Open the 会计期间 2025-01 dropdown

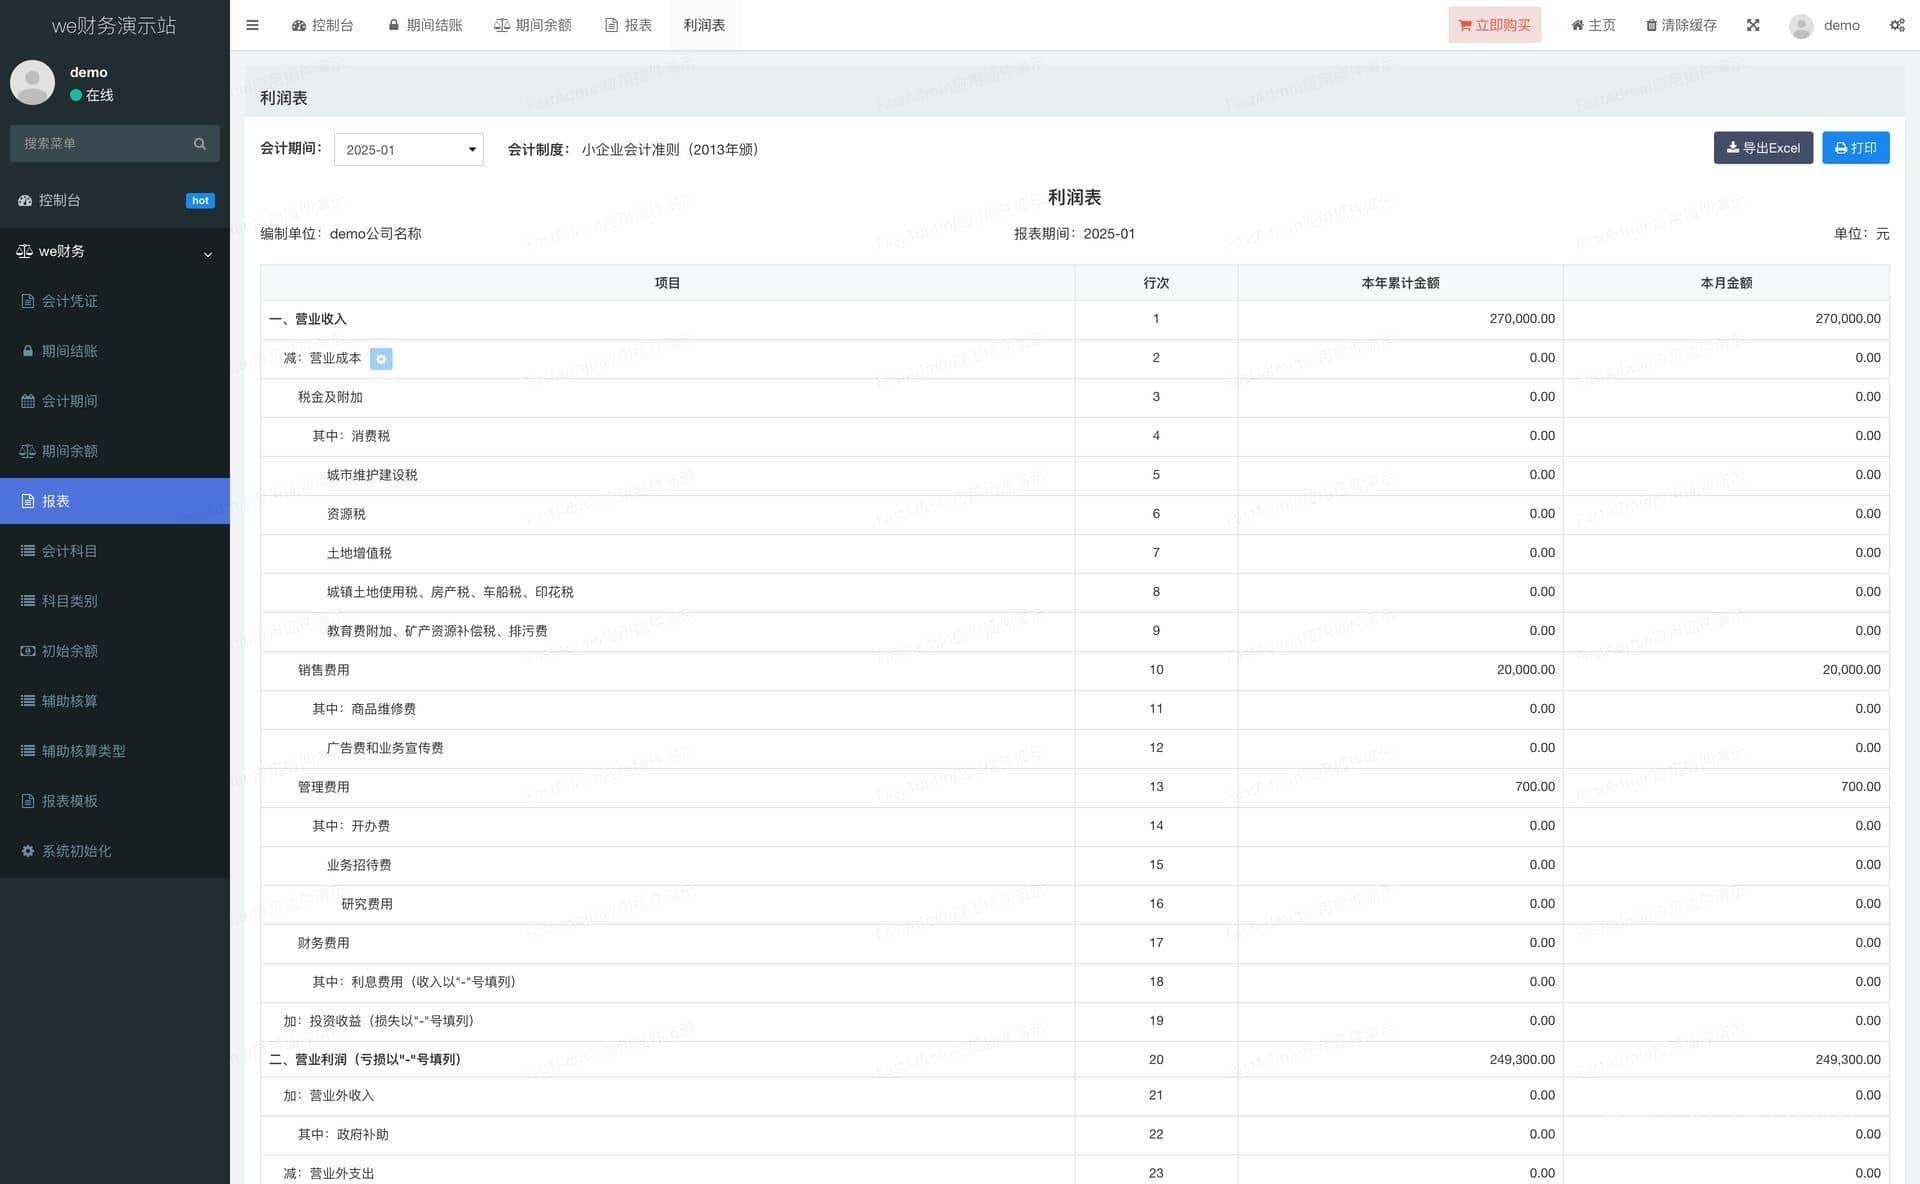(408, 150)
